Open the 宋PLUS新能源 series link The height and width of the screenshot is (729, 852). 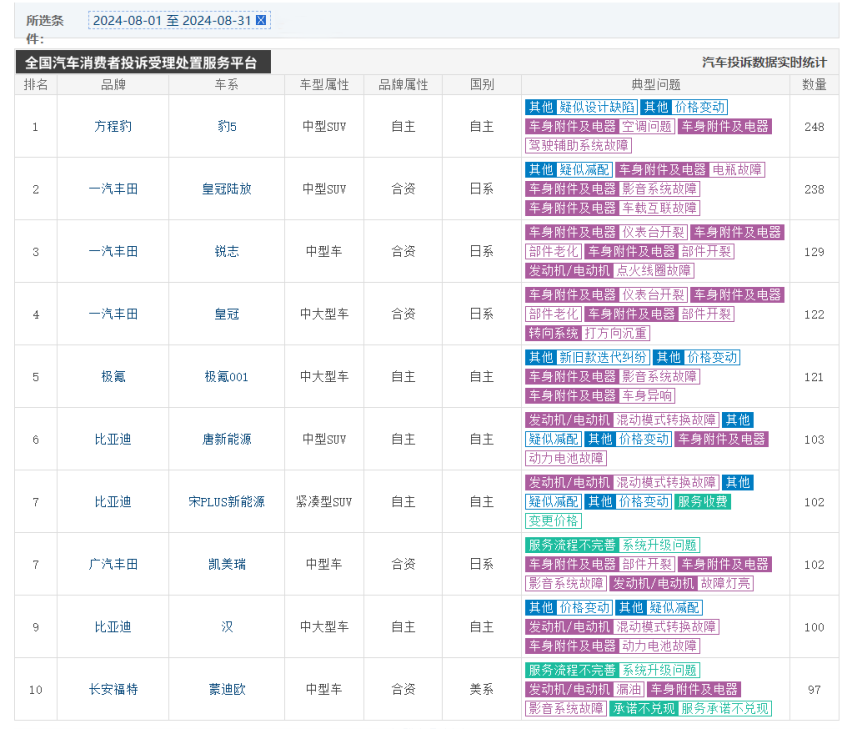(227, 501)
